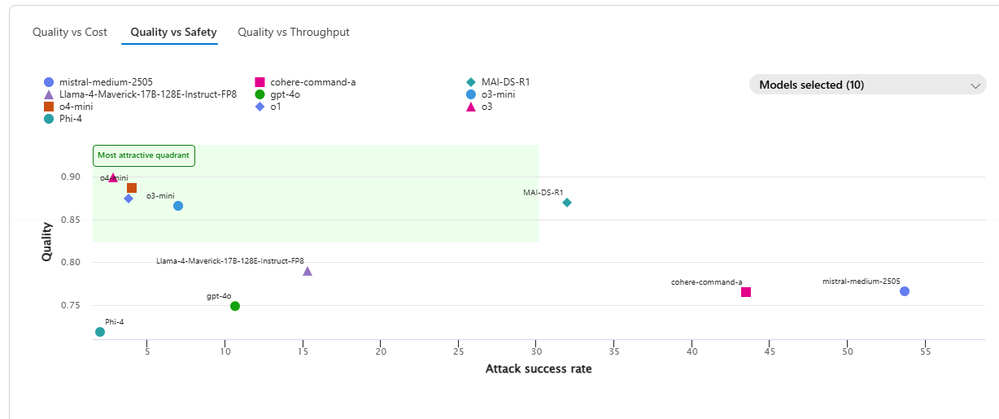999x419 pixels.
Task: Open the Quality vs Safety tab
Action: click(x=173, y=32)
